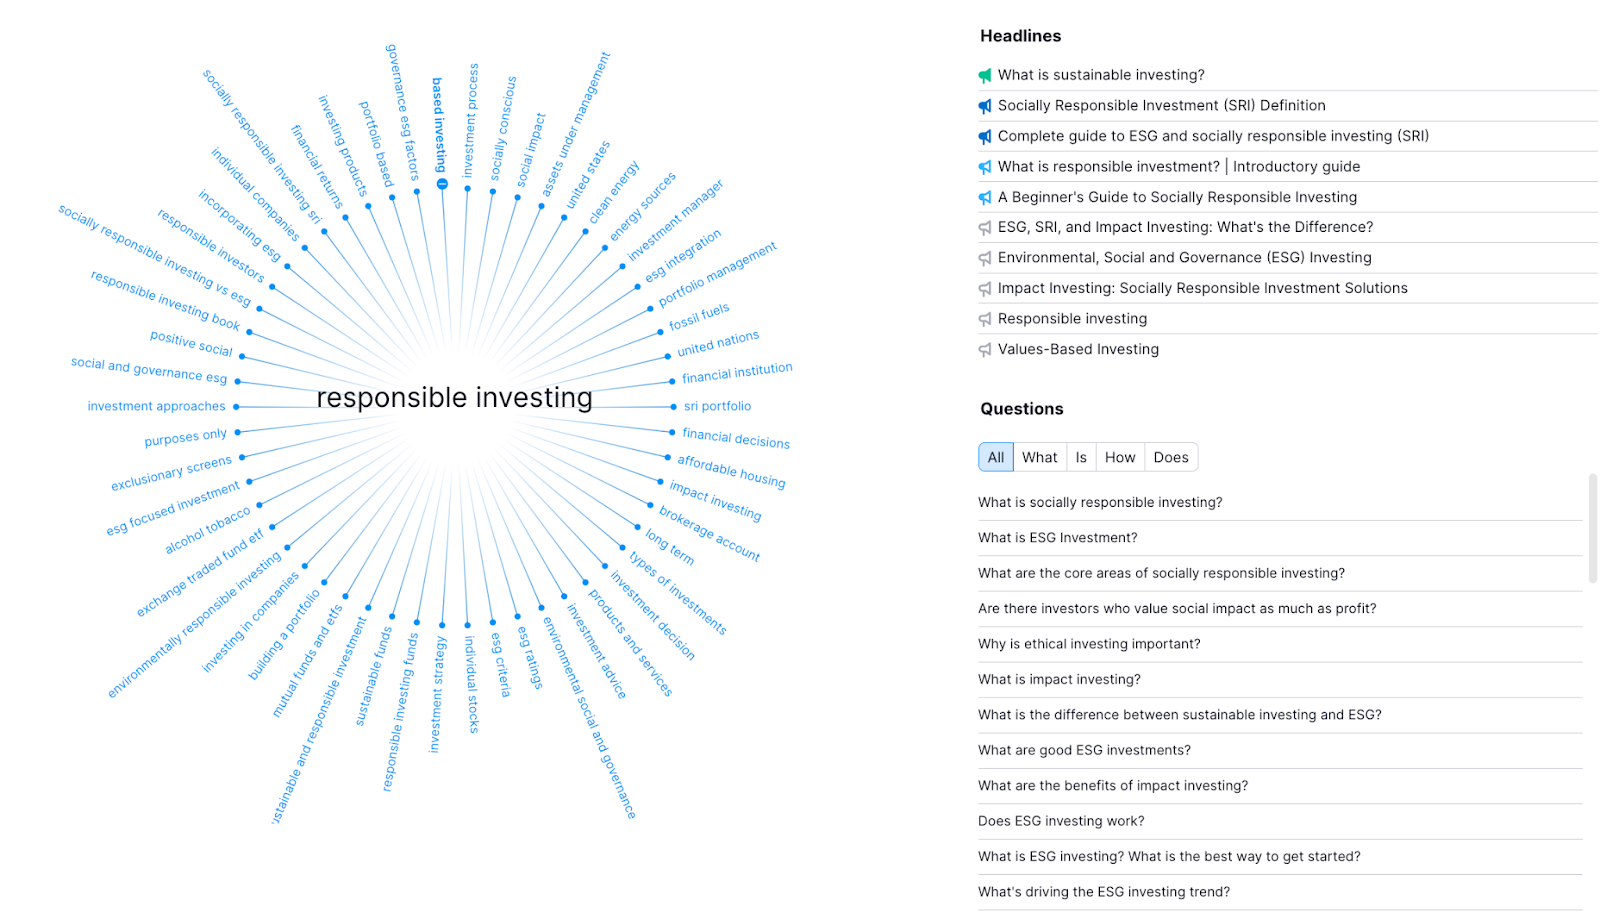
Task: Filter questions by 'Is'
Action: (x=1081, y=457)
